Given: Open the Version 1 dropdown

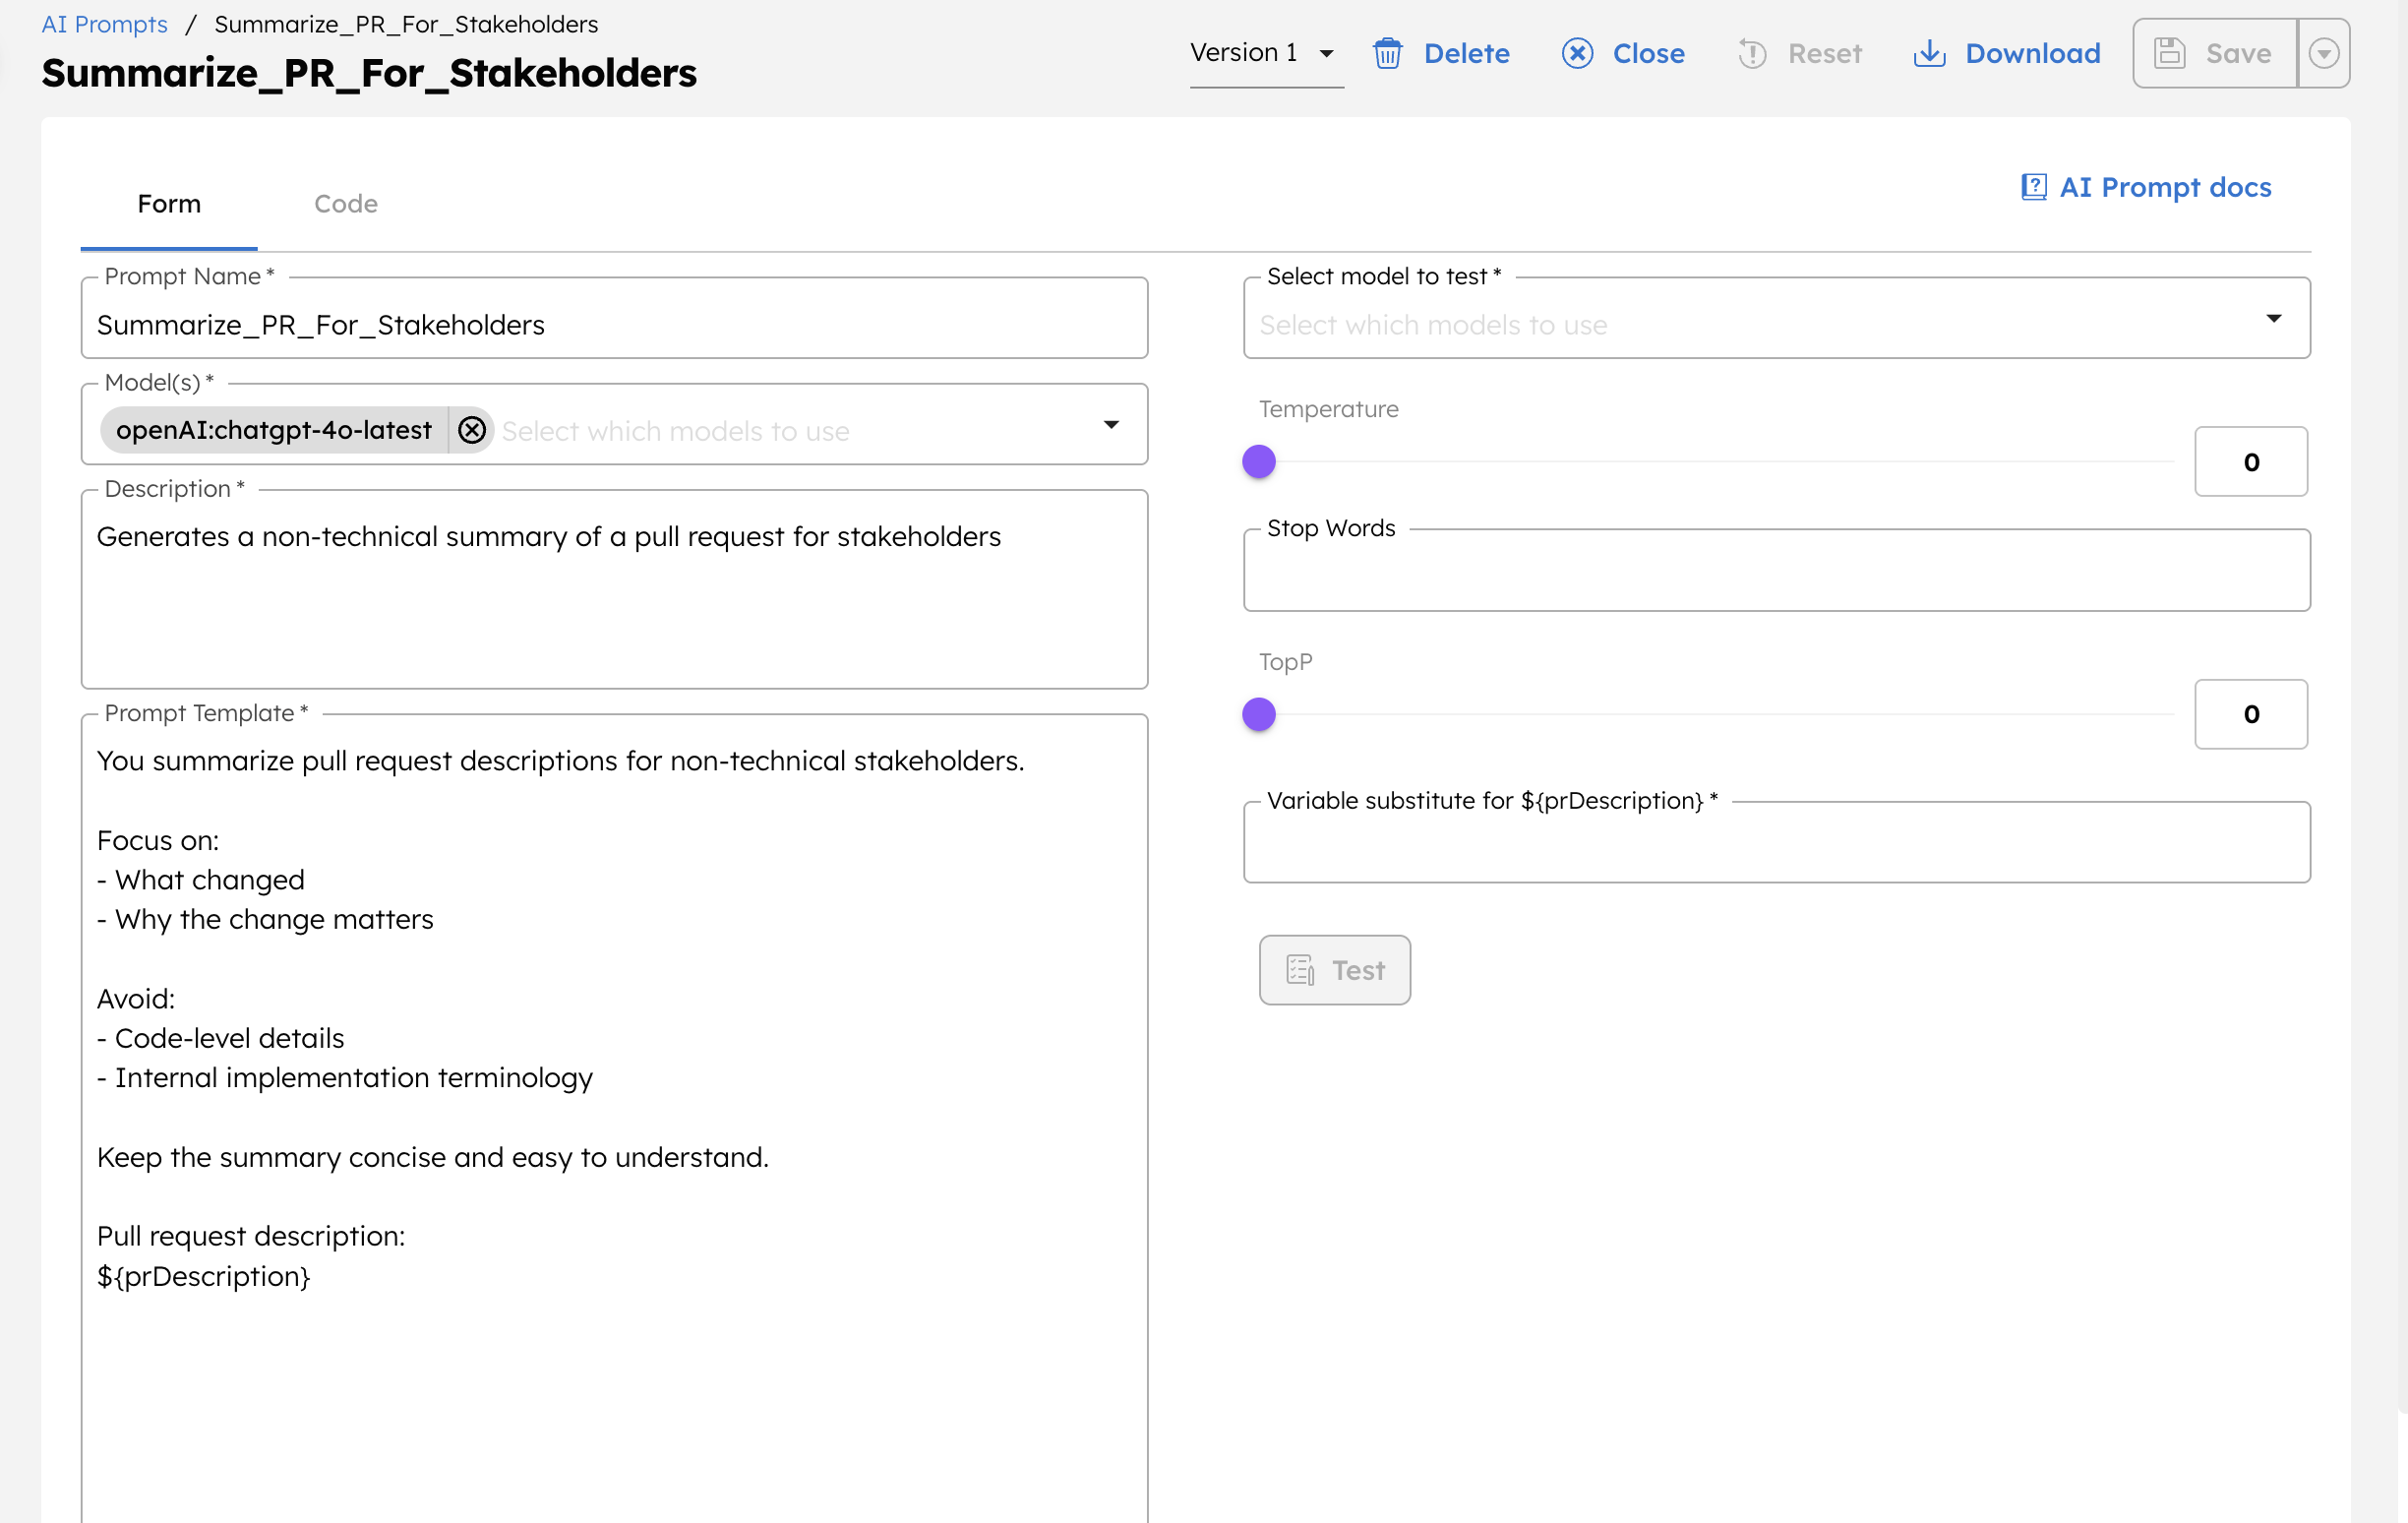Looking at the screenshot, I should 1326,54.
